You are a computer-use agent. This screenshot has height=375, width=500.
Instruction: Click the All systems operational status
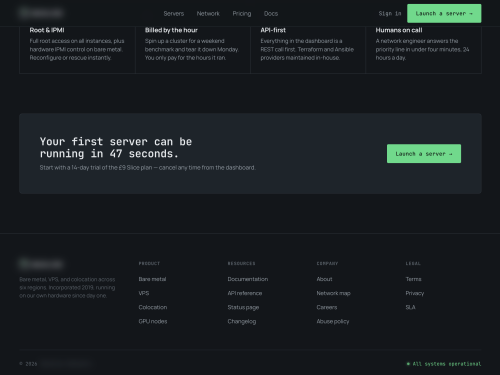coord(444,364)
